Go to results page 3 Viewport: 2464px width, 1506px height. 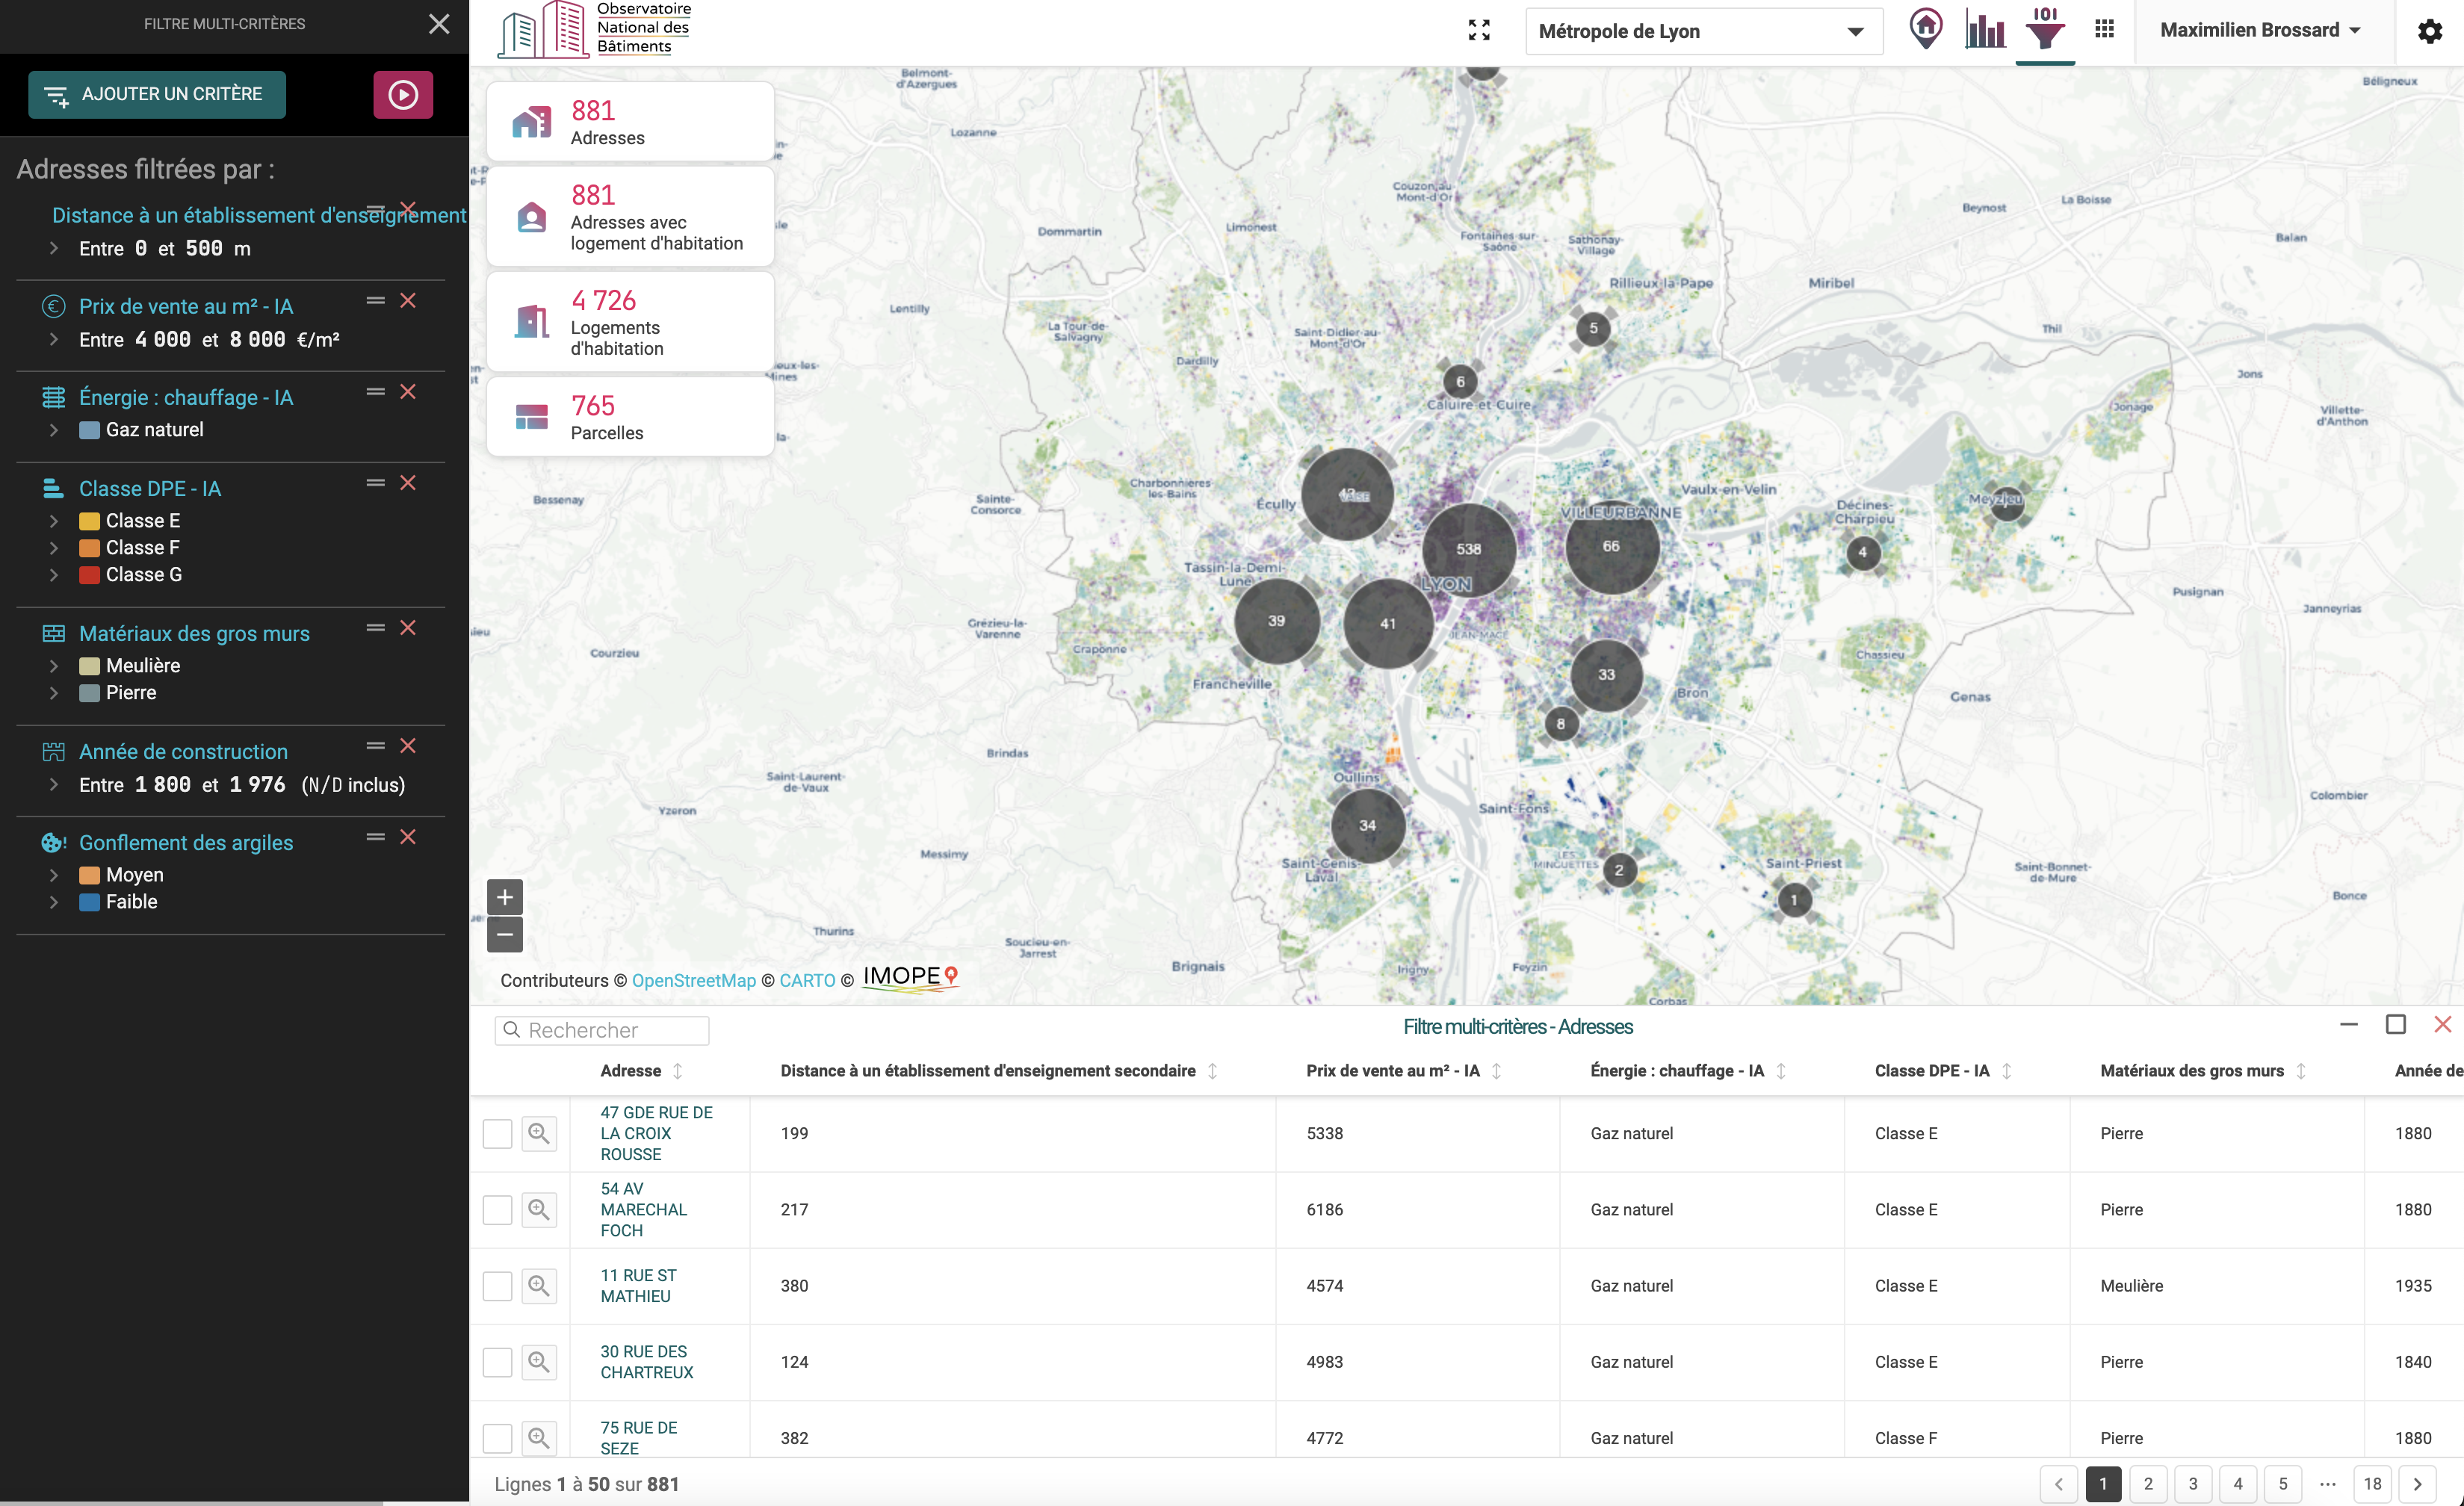coord(2193,1483)
